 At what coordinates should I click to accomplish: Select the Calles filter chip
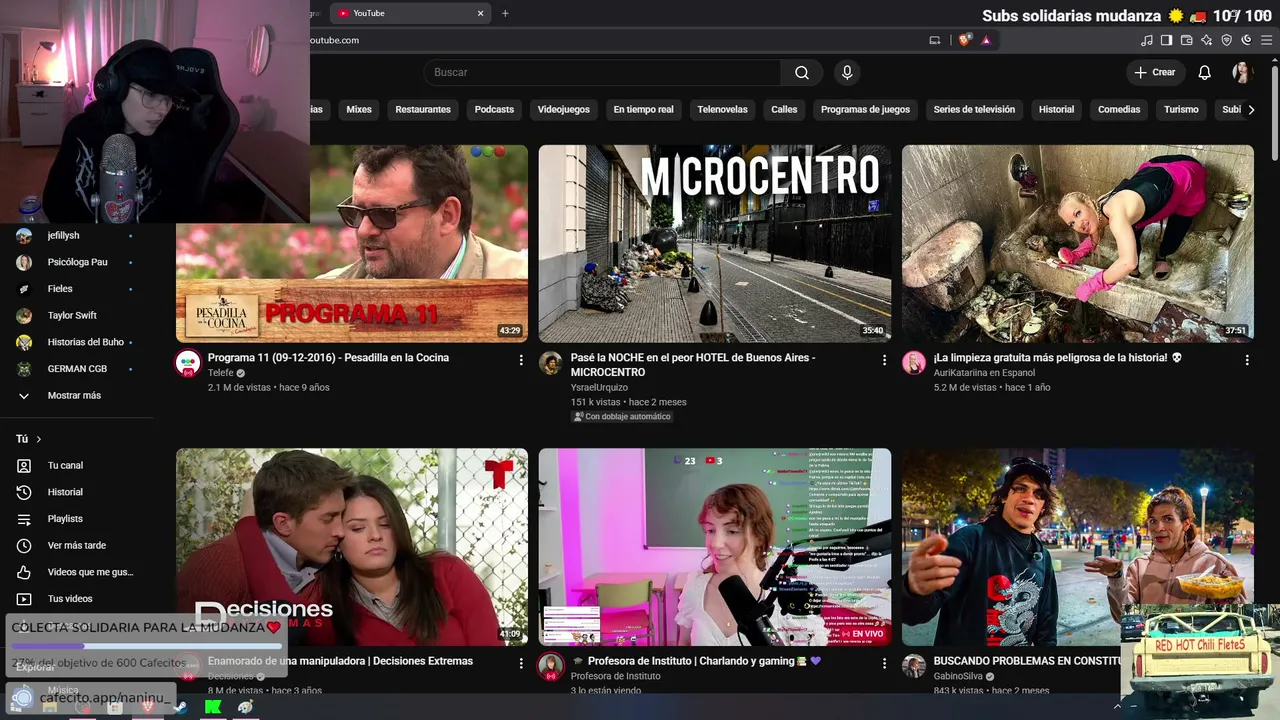[784, 110]
